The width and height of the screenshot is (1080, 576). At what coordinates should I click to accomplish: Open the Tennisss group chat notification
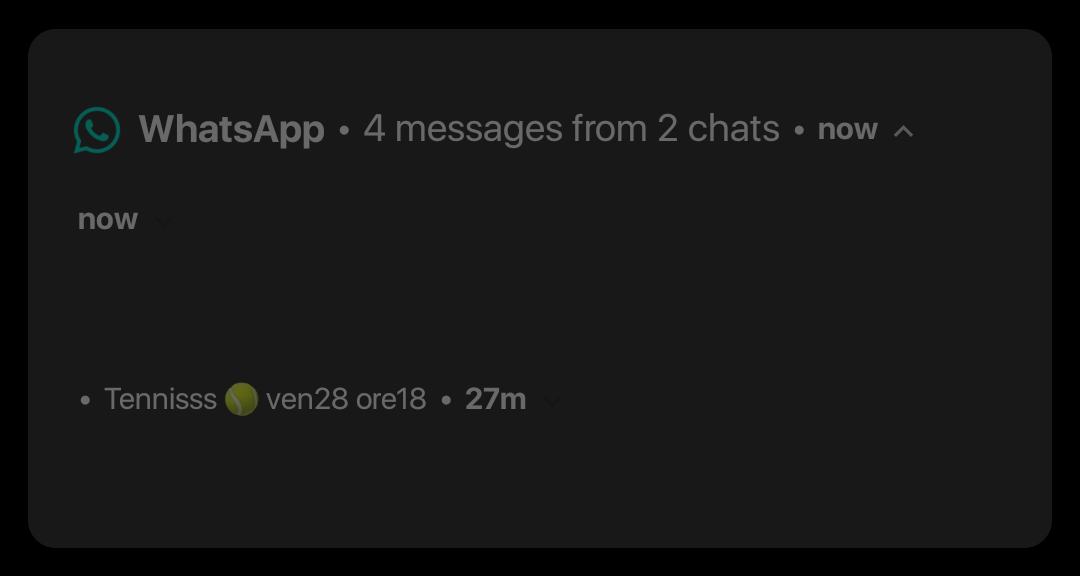click(x=160, y=400)
